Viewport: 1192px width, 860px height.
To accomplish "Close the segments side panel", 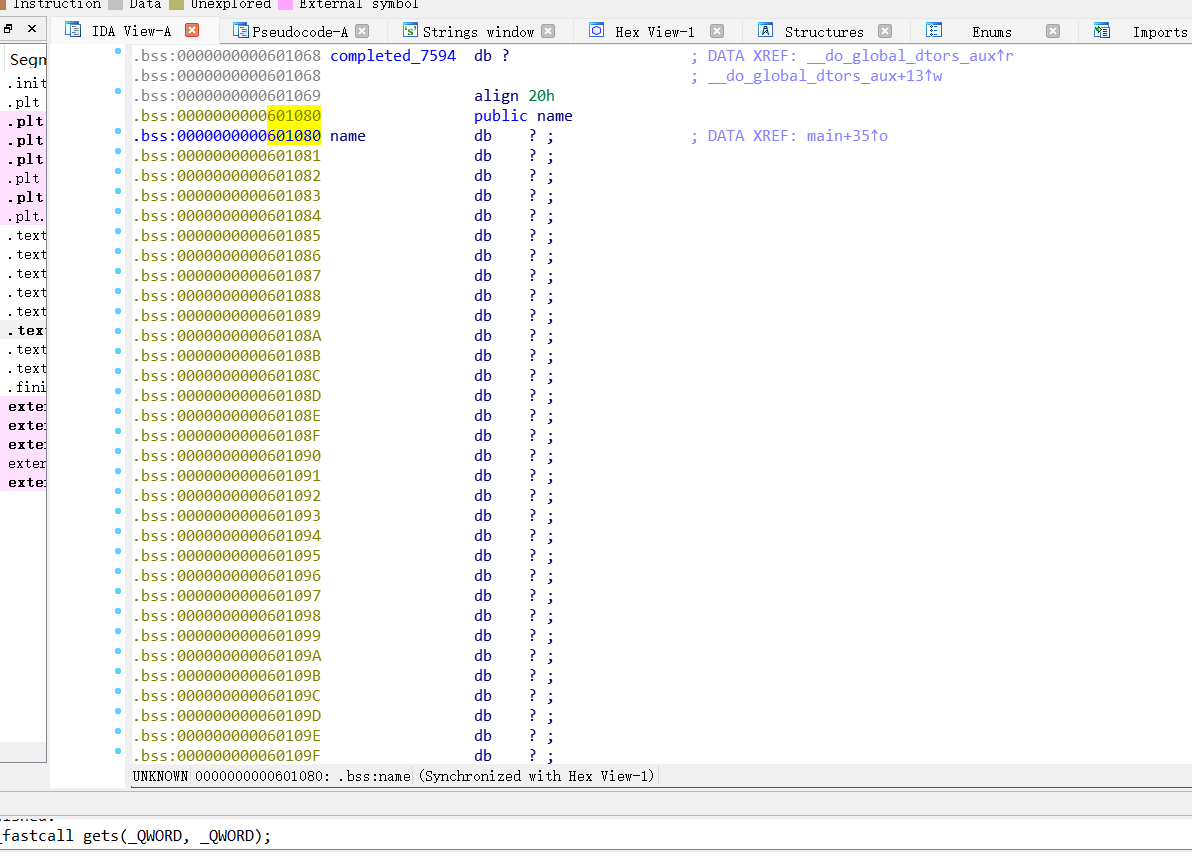I will 32,29.
